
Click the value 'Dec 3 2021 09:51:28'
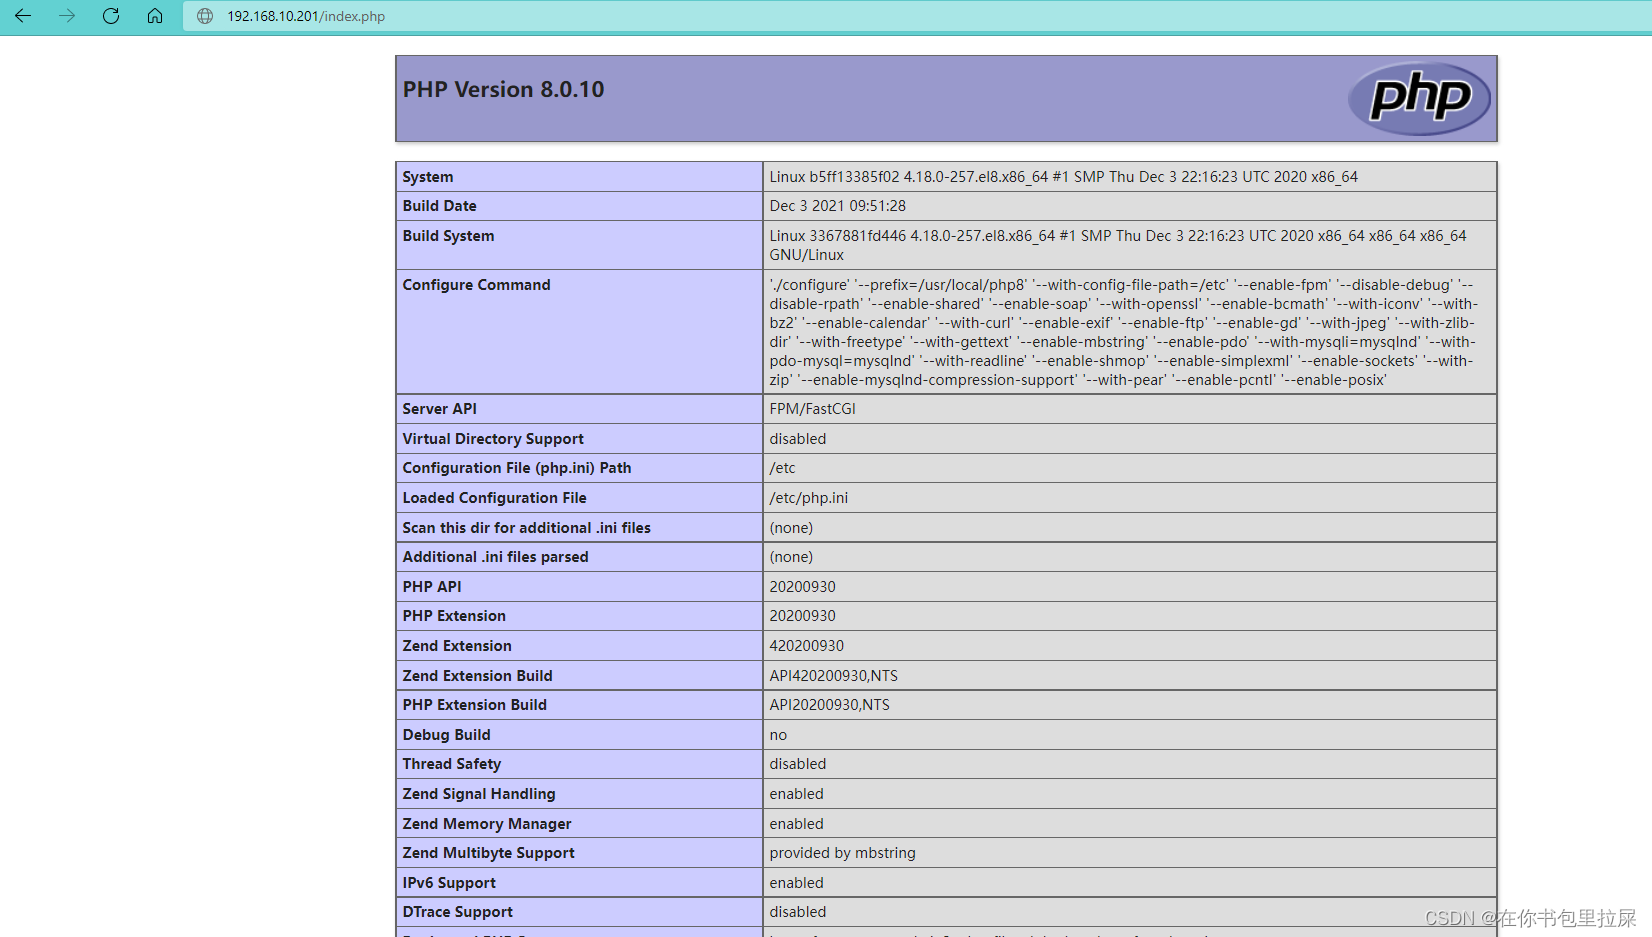click(x=837, y=206)
